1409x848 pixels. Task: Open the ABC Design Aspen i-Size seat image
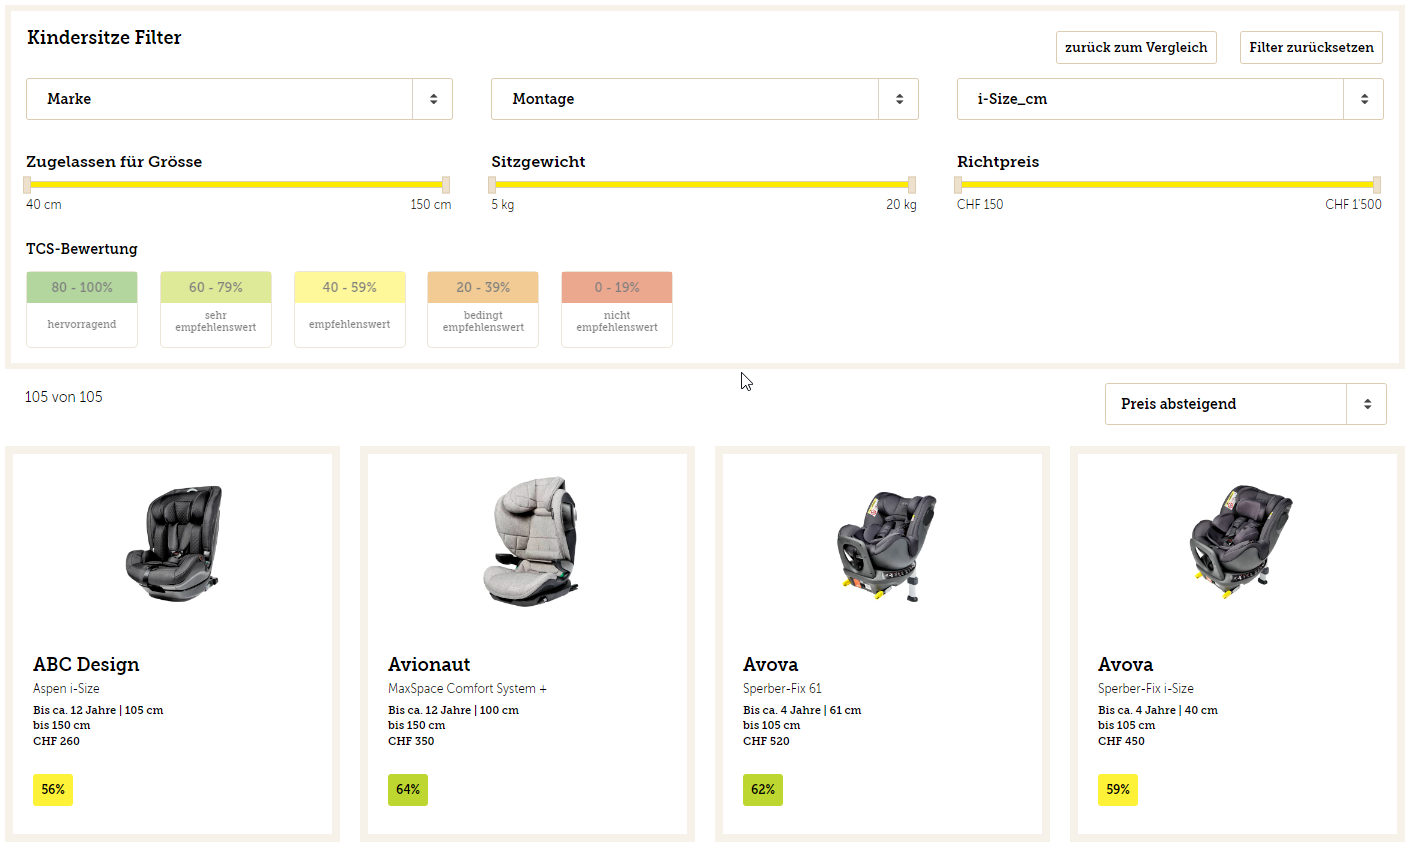point(174,543)
